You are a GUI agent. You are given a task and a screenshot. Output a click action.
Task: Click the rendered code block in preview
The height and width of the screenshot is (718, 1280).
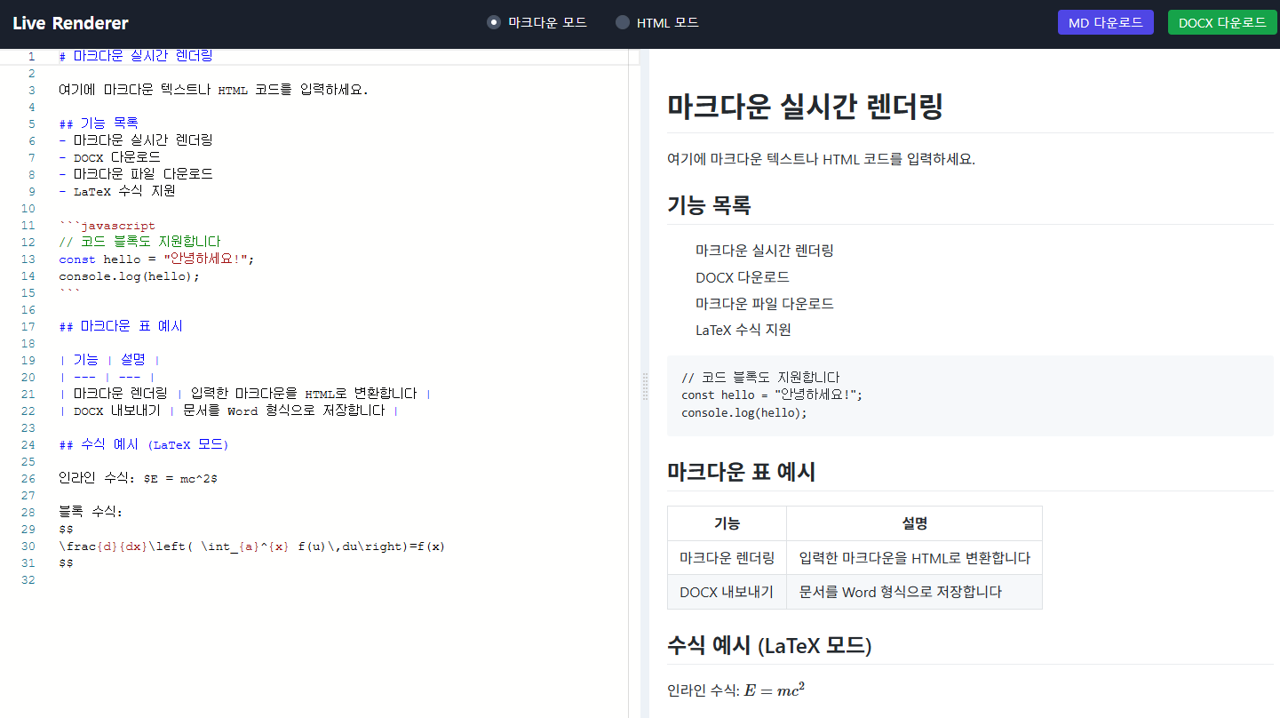tap(968, 395)
